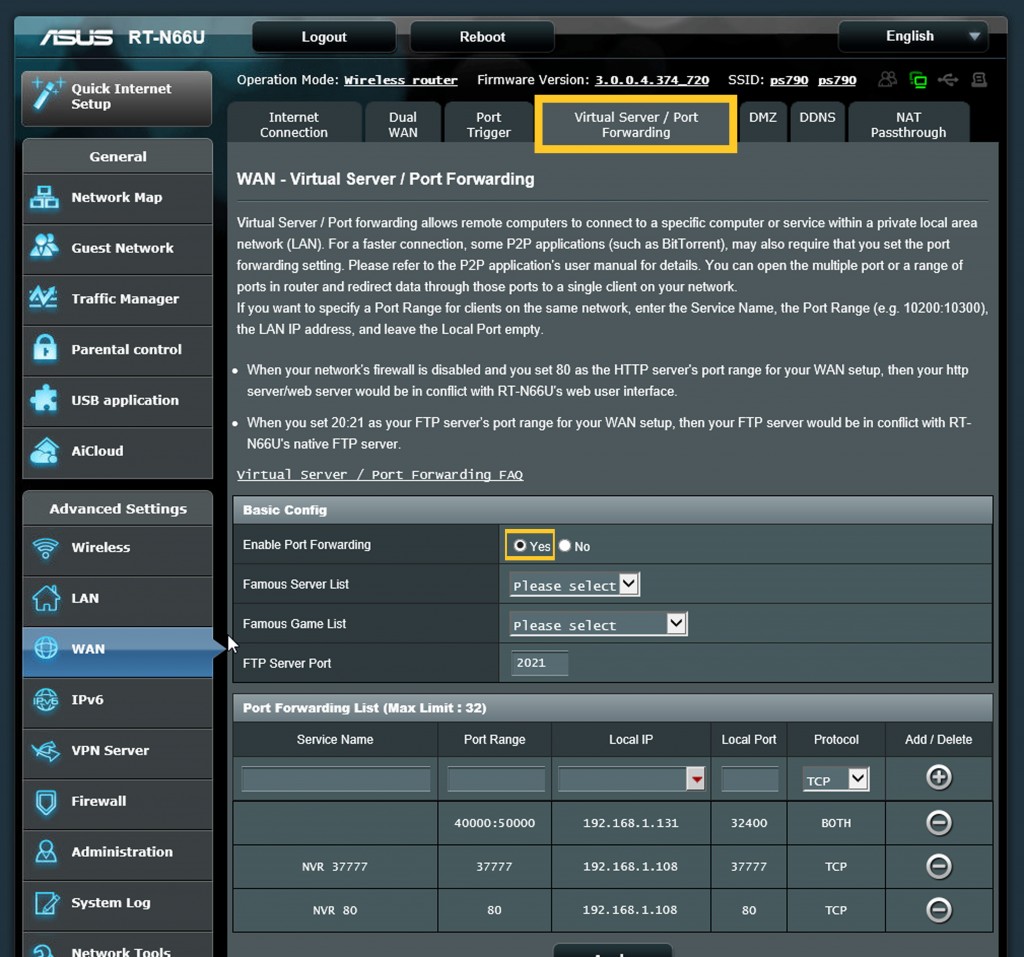1024x957 pixels.
Task: Click the Local Port input field
Action: tap(749, 779)
